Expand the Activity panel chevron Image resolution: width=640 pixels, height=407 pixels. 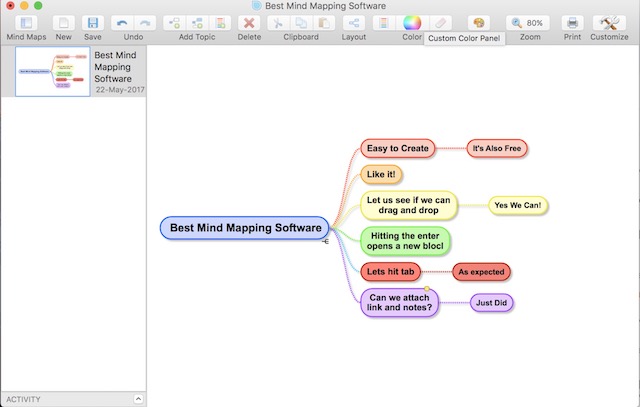click(138, 399)
